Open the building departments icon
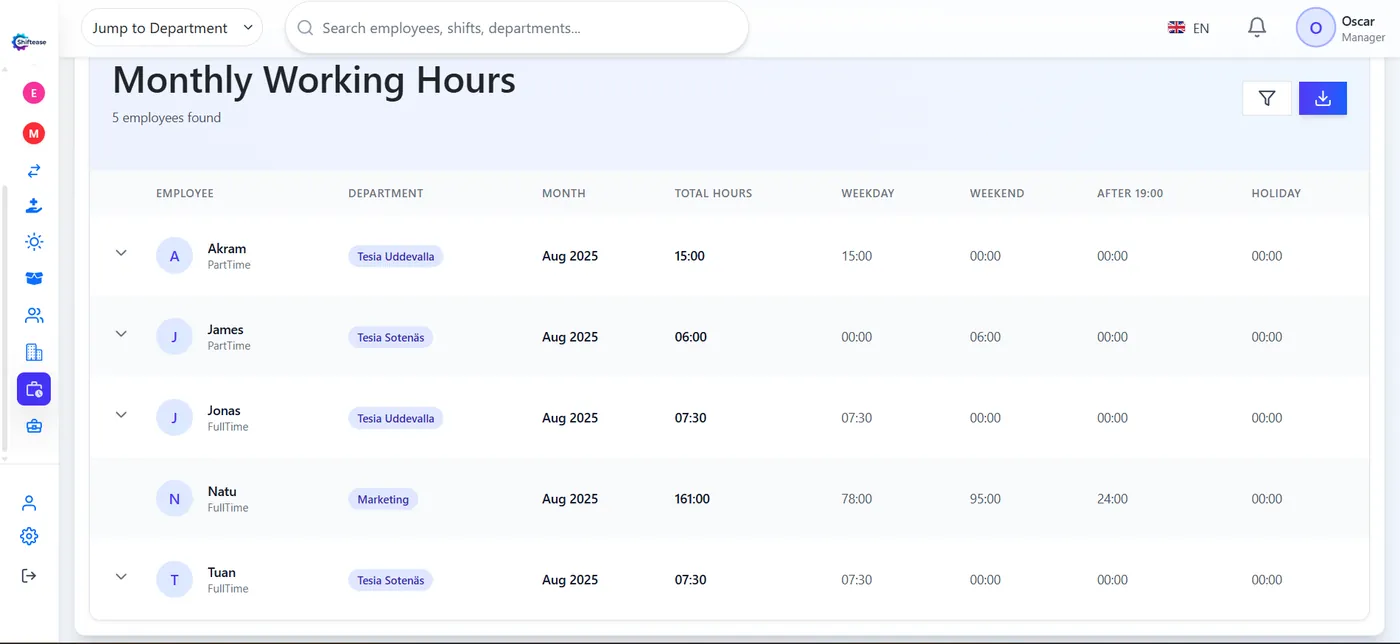This screenshot has height=644, width=1400. pyautogui.click(x=34, y=352)
